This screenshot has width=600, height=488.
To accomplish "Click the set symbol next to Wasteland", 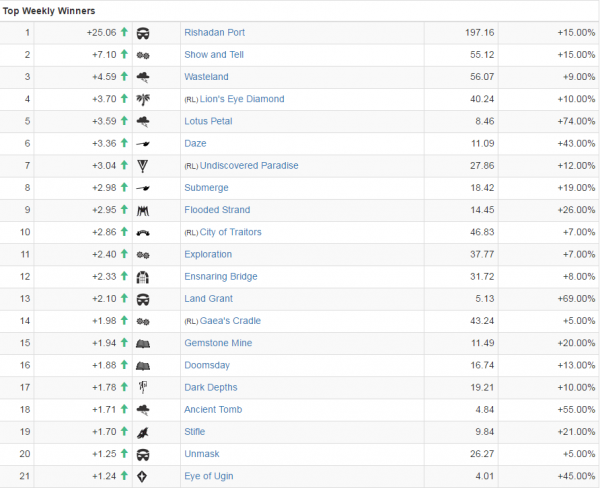I will [x=144, y=77].
